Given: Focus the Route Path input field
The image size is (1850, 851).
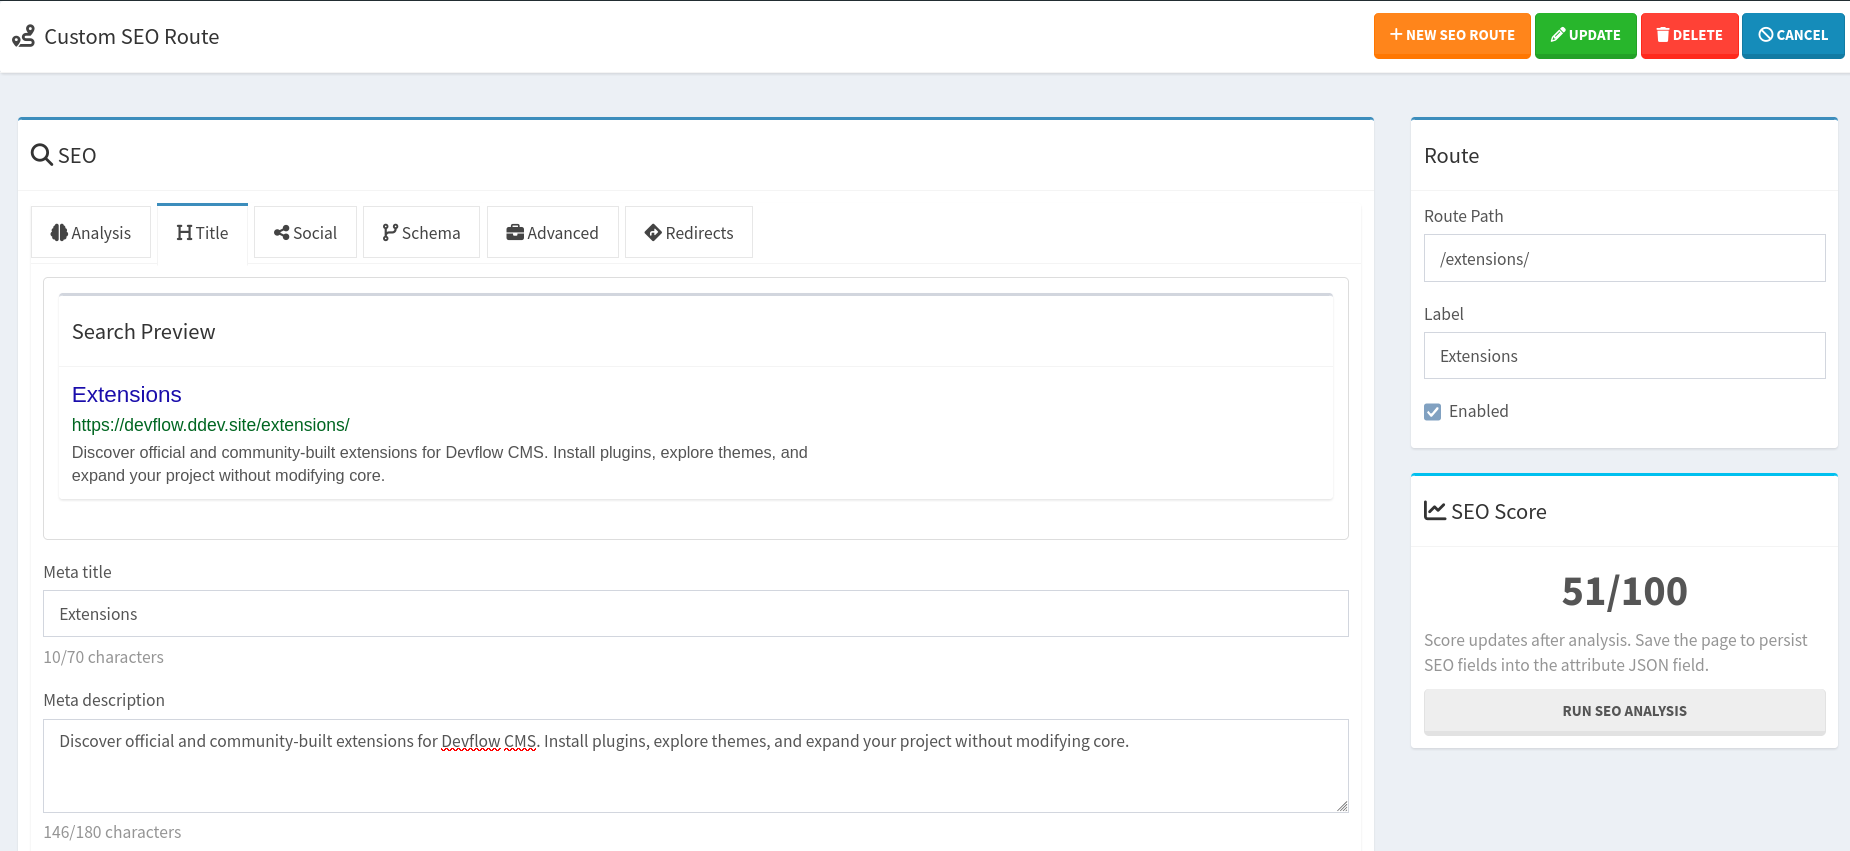Looking at the screenshot, I should tap(1624, 258).
